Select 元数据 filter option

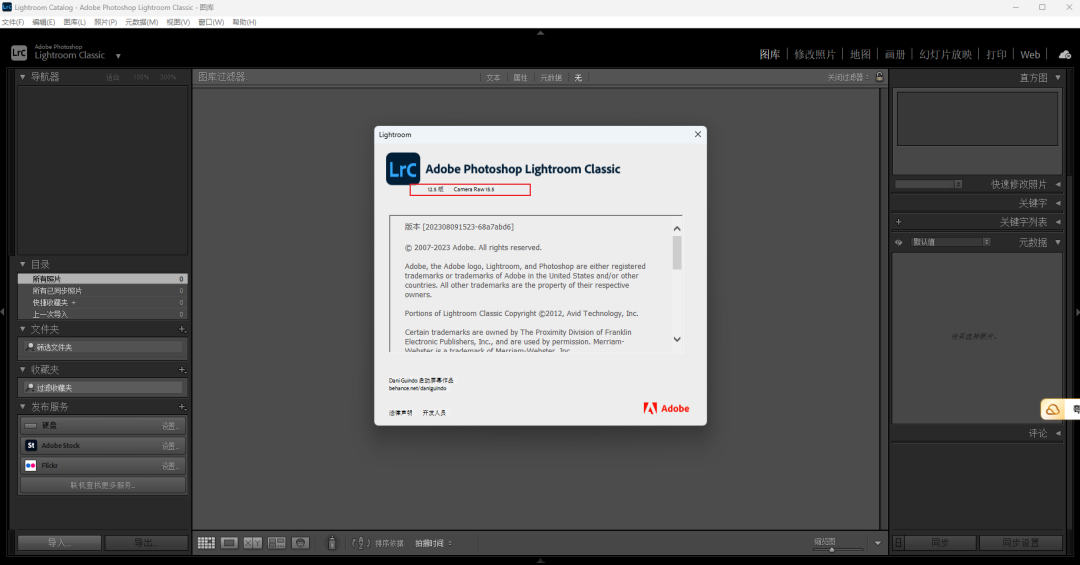551,78
